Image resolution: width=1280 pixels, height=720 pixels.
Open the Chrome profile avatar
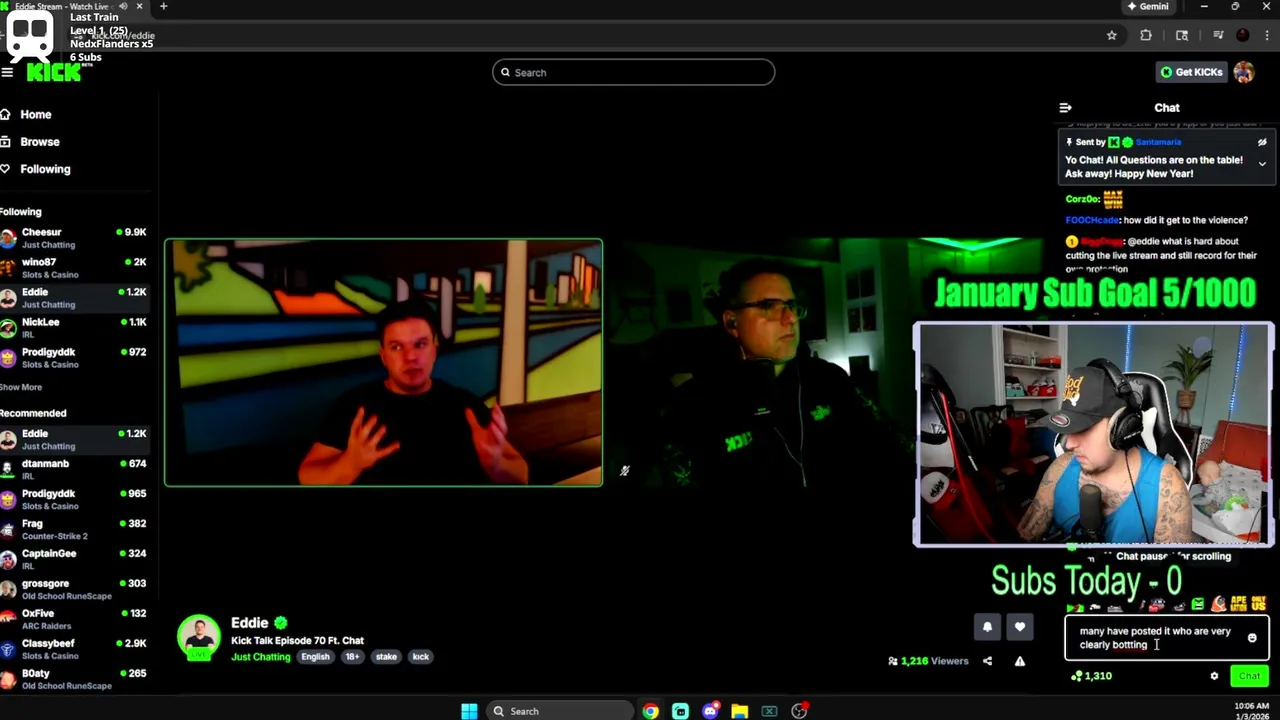click(x=1242, y=35)
